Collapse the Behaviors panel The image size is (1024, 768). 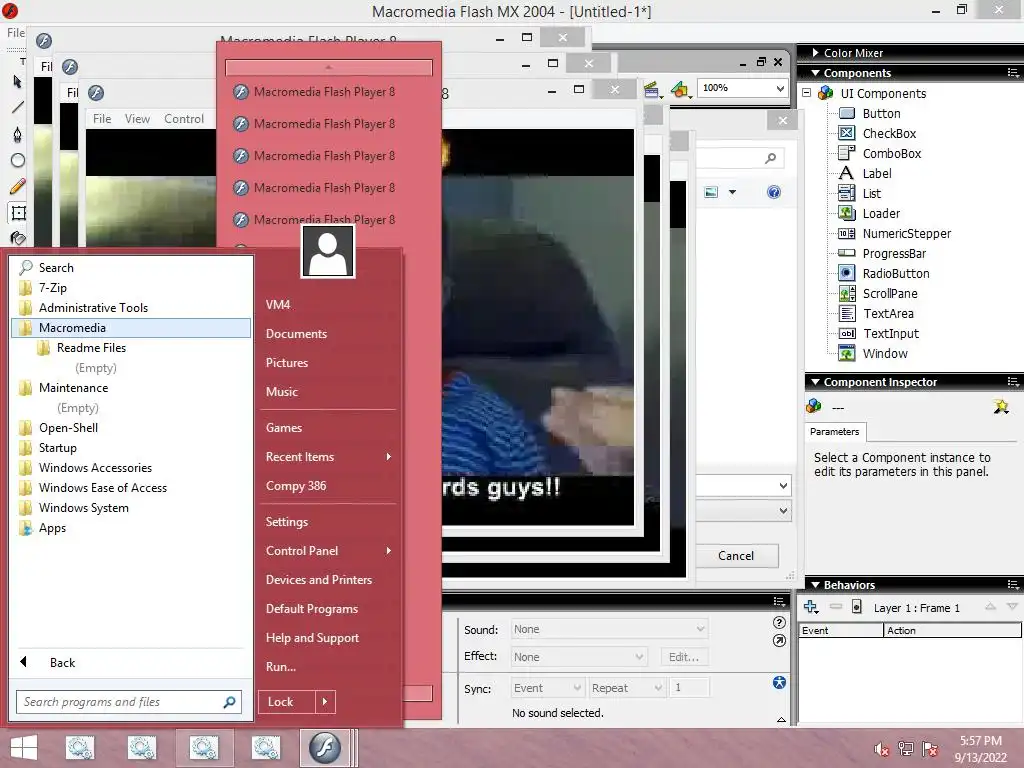(815, 585)
